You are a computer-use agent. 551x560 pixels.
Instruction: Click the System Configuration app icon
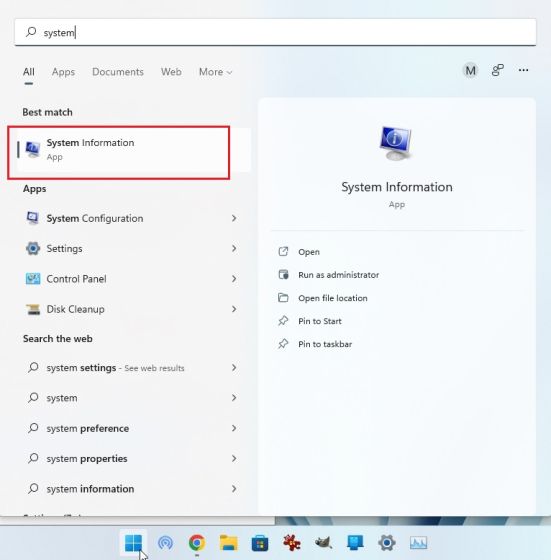coord(32,218)
